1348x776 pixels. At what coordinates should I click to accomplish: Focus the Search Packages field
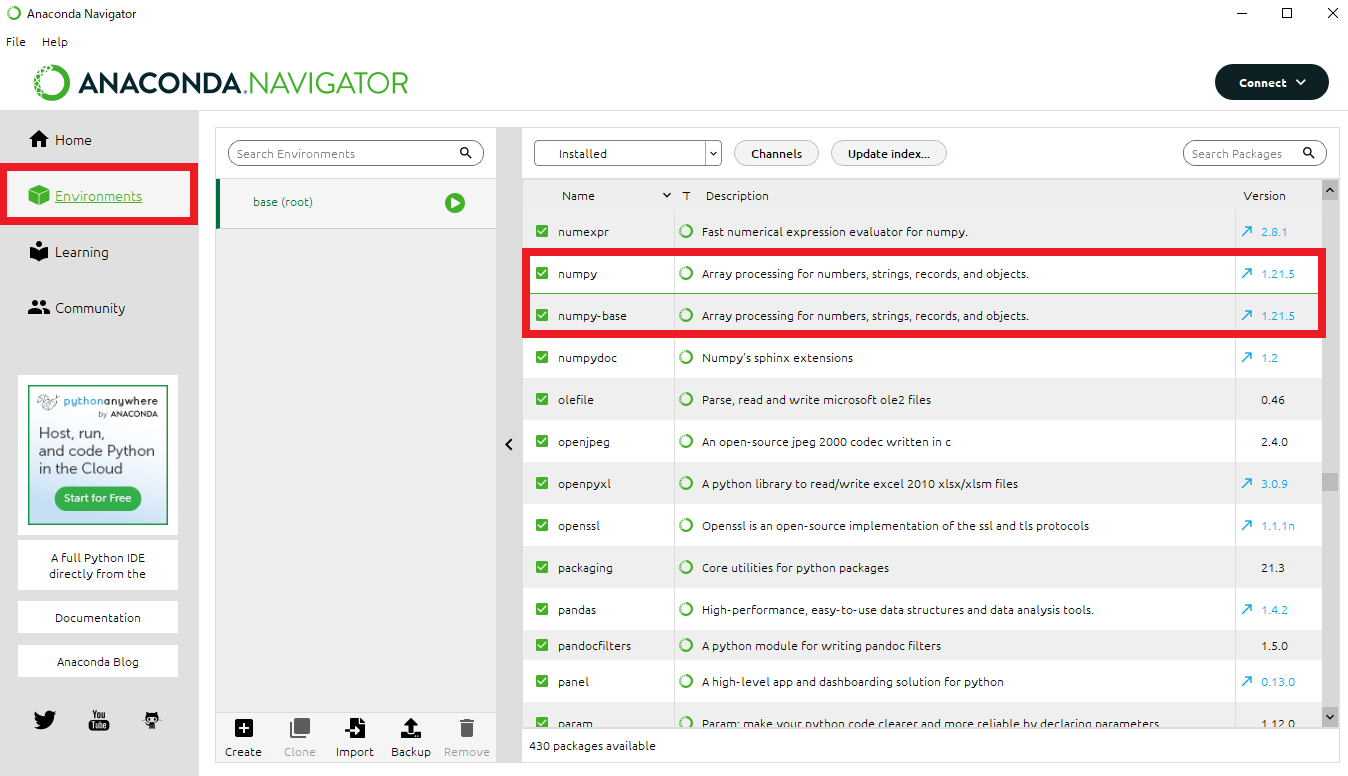tap(1255, 153)
